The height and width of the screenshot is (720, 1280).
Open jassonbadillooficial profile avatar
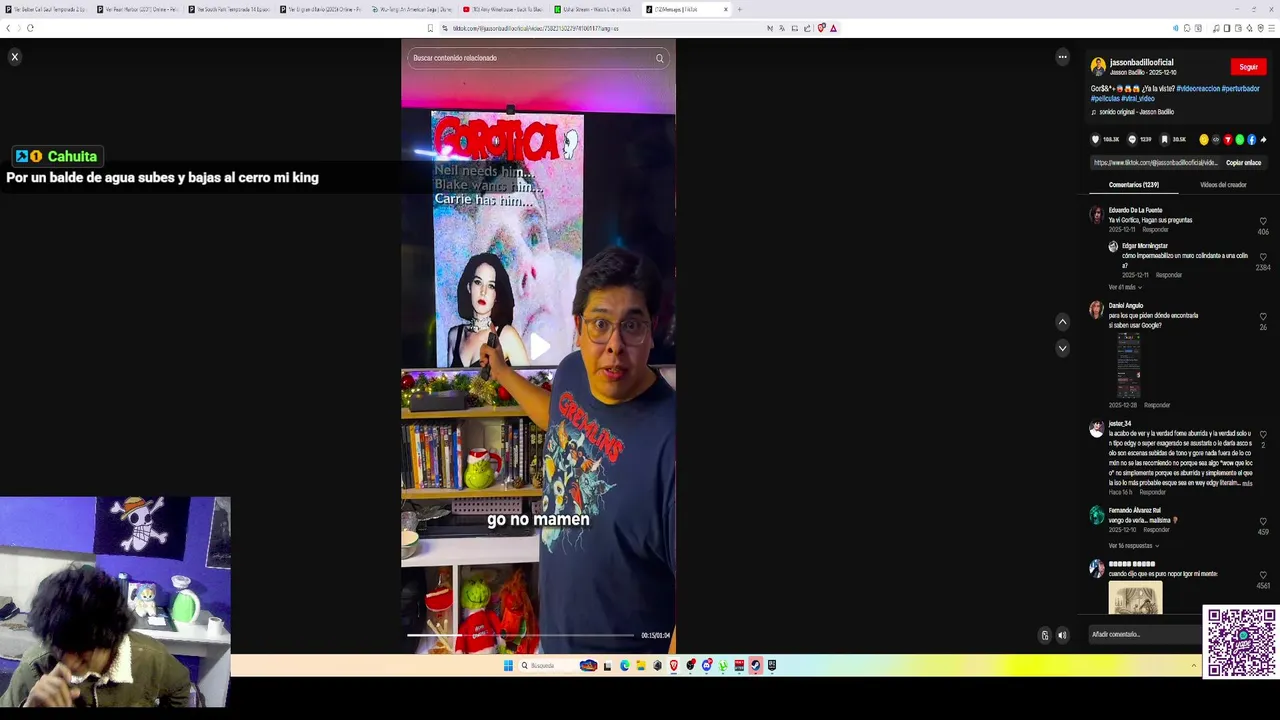[1098, 67]
